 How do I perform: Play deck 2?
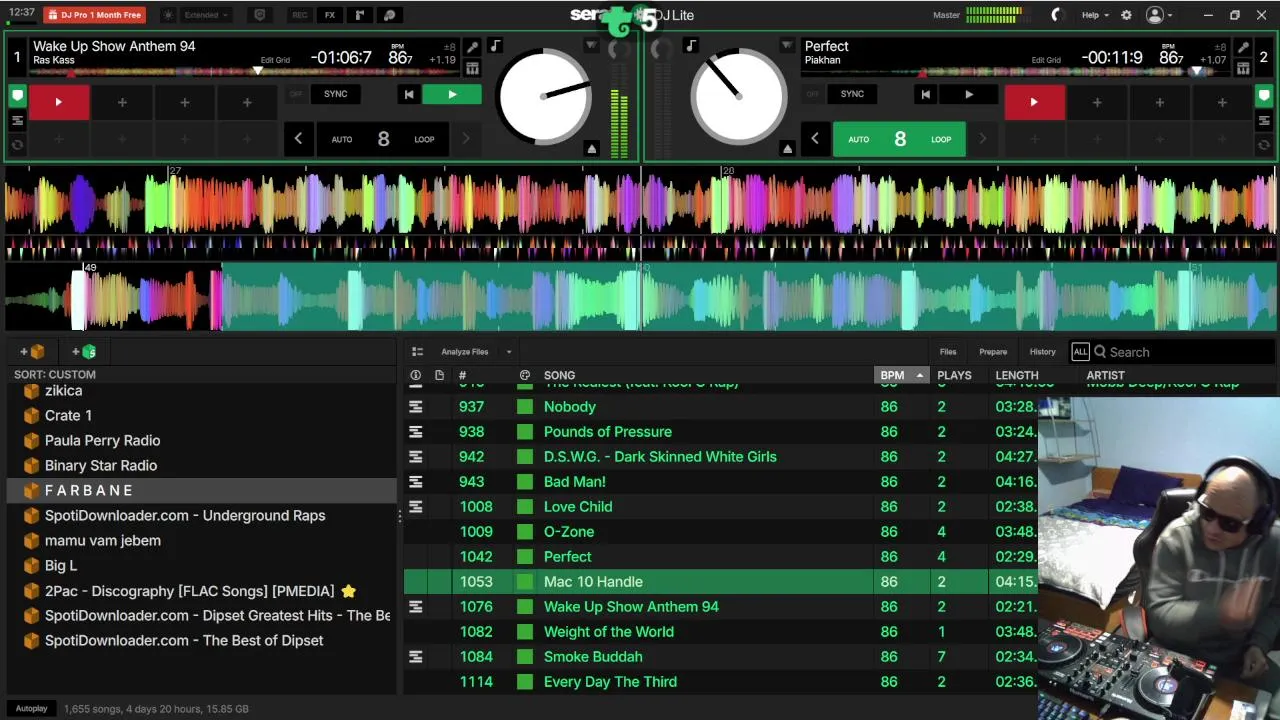968,94
